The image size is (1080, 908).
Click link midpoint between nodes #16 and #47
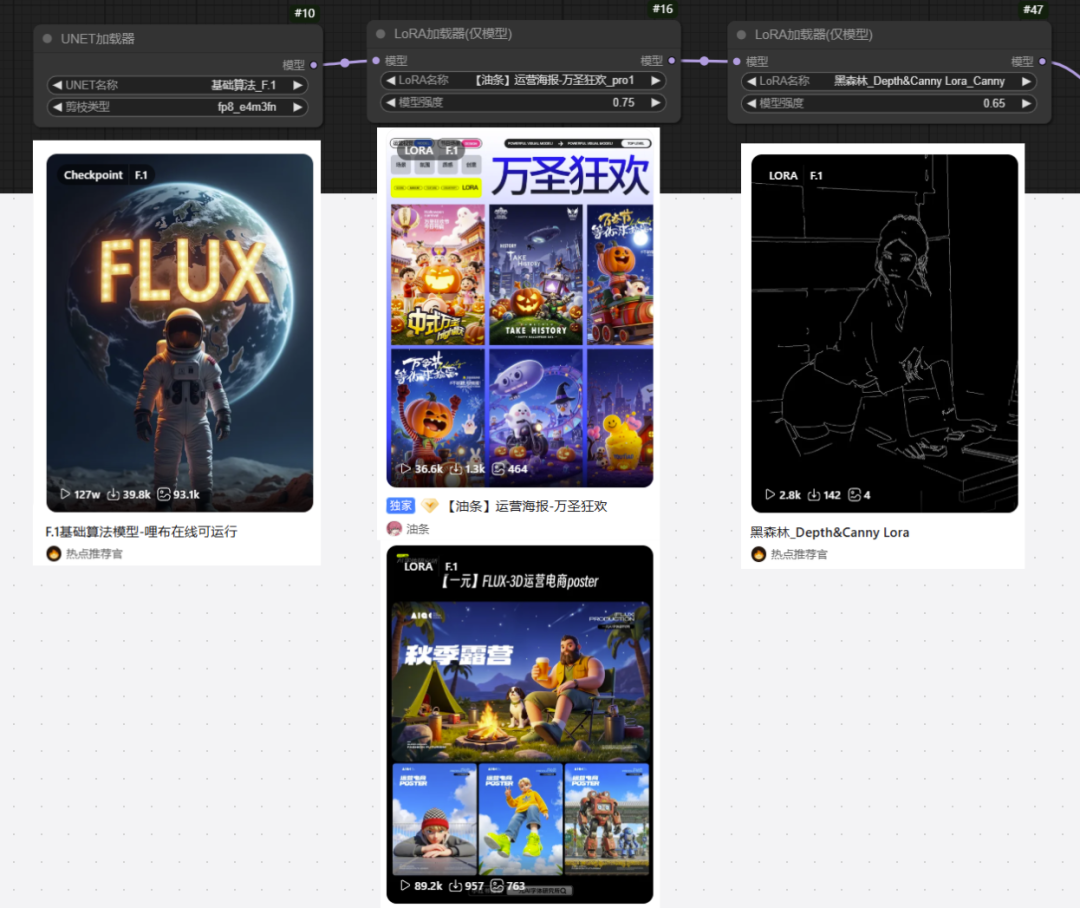click(704, 61)
